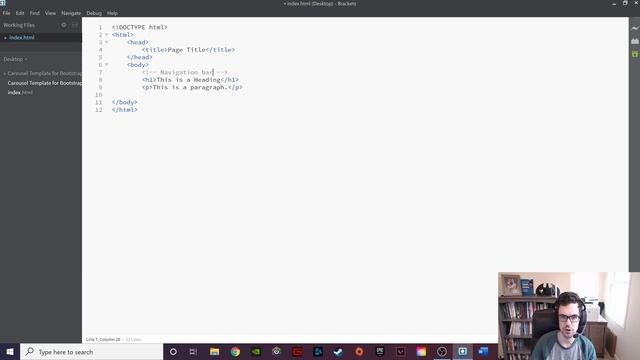Launch File Explorer from taskbar
The width and height of the screenshot is (640, 360).
click(214, 352)
